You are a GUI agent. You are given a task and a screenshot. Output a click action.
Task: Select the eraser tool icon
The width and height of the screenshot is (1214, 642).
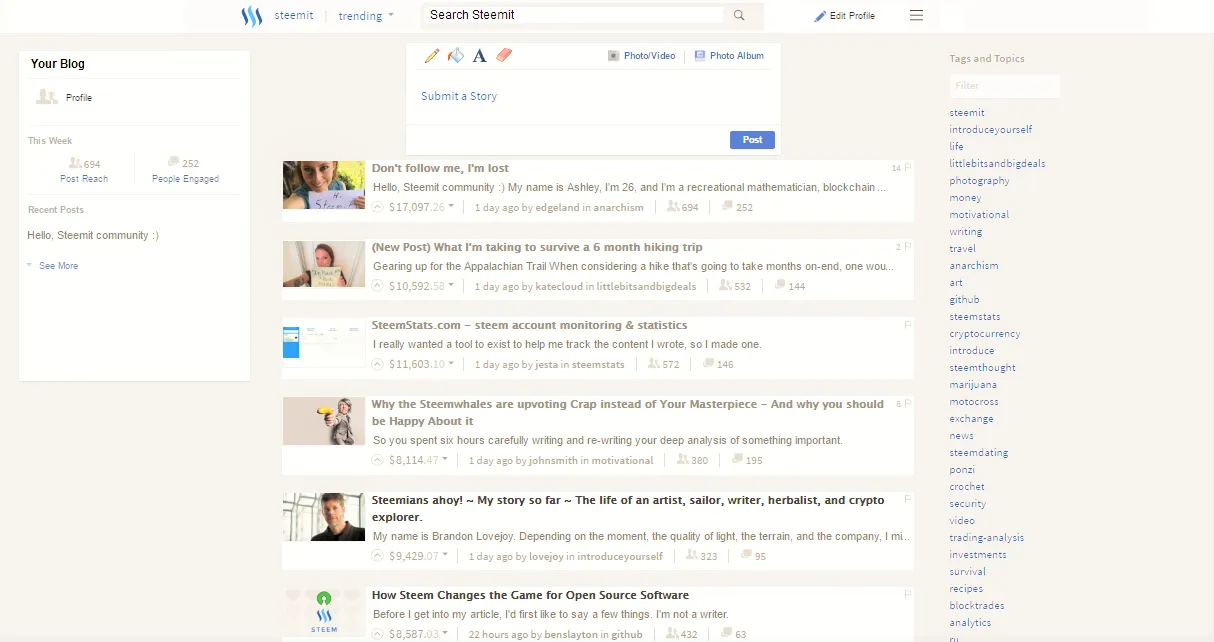(x=504, y=55)
